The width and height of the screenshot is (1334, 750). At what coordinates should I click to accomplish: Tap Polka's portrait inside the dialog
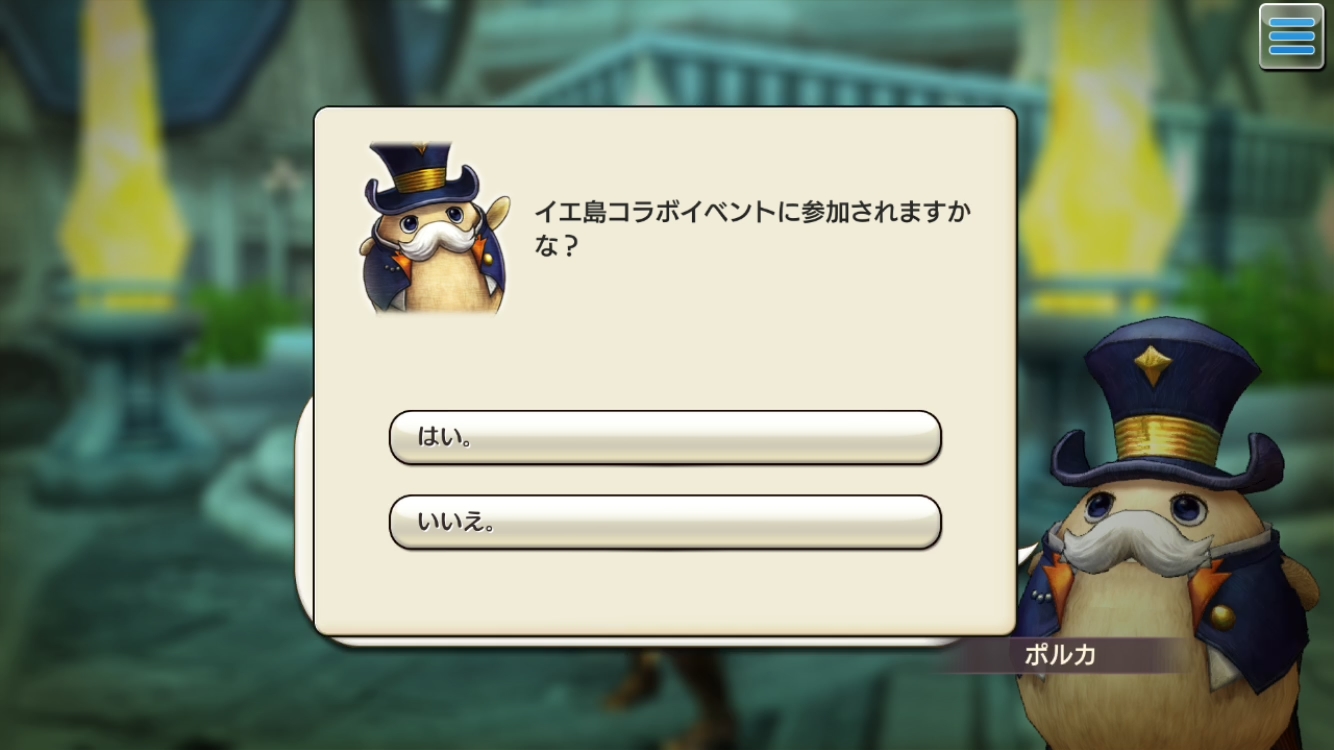point(435,228)
